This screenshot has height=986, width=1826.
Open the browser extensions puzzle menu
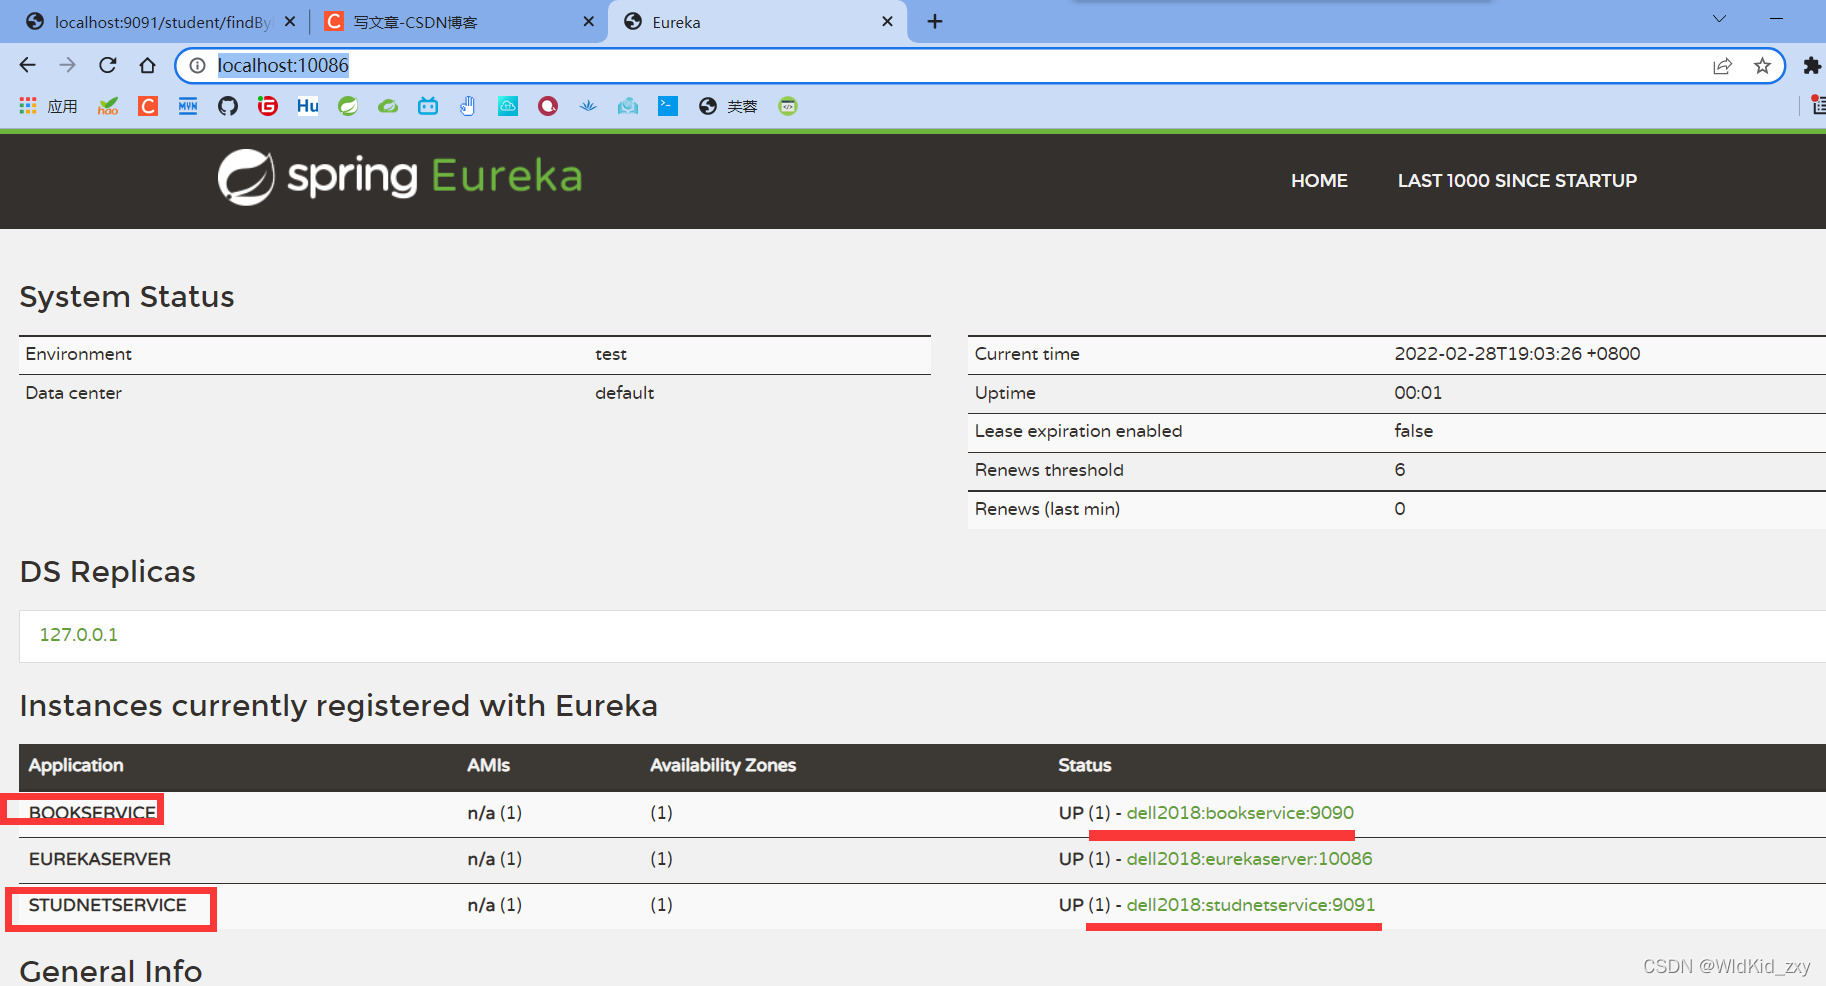click(1811, 66)
